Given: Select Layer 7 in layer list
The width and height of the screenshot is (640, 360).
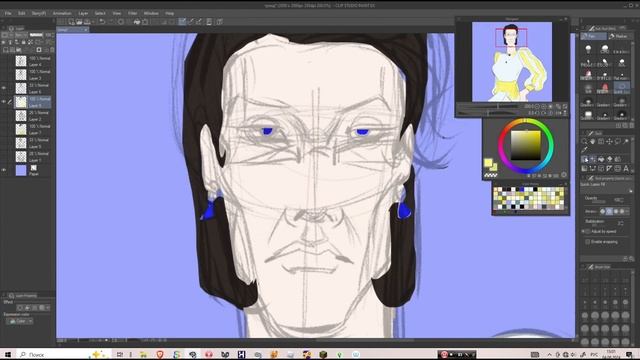Looking at the screenshot, I should tap(33, 129).
